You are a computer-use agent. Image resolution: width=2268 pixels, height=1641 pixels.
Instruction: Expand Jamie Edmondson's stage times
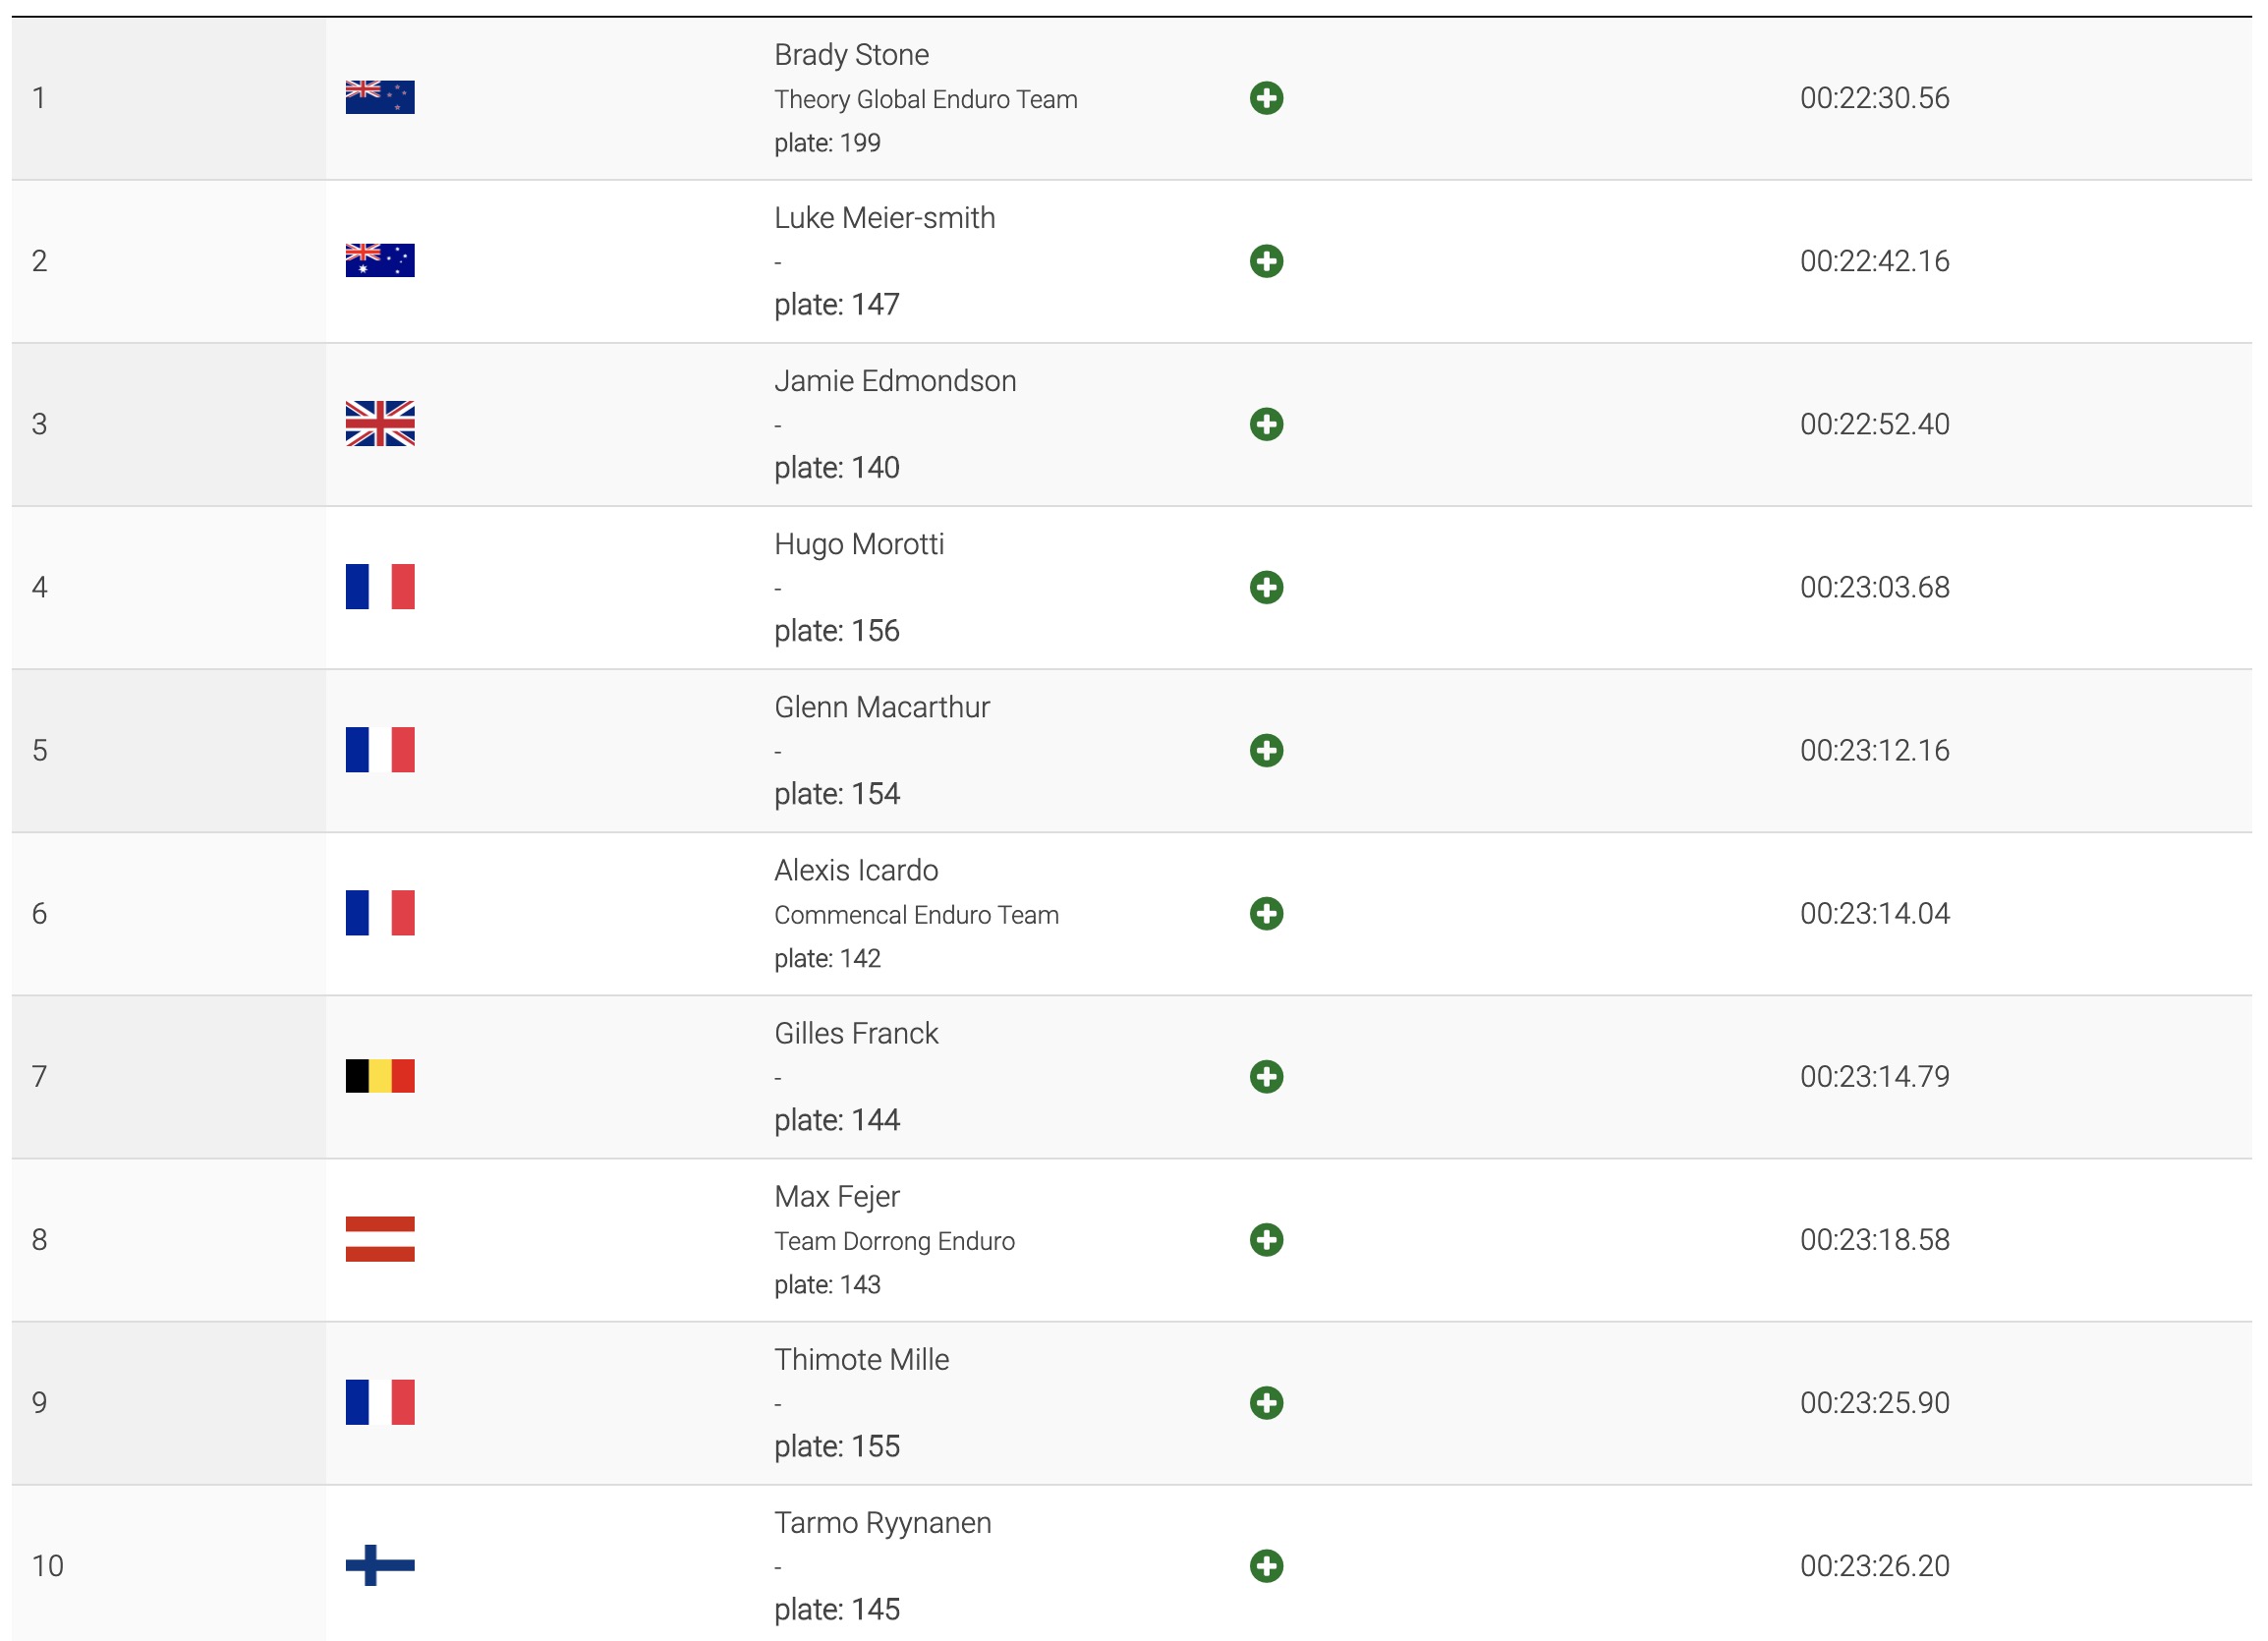click(1266, 424)
